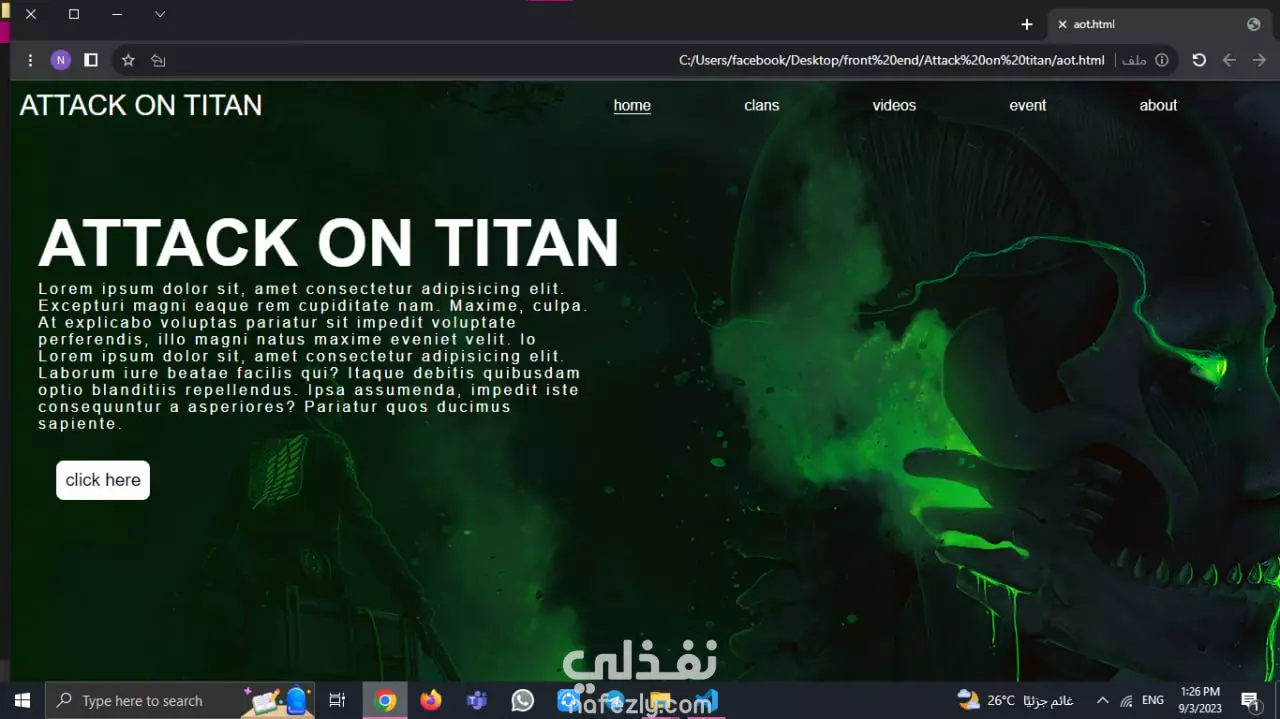Open the videos nav link
Image resolution: width=1280 pixels, height=719 pixels.
tap(894, 105)
